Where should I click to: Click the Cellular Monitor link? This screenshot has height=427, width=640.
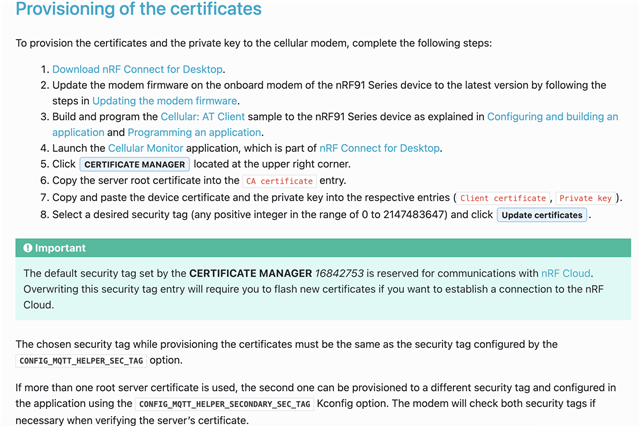tap(145, 148)
